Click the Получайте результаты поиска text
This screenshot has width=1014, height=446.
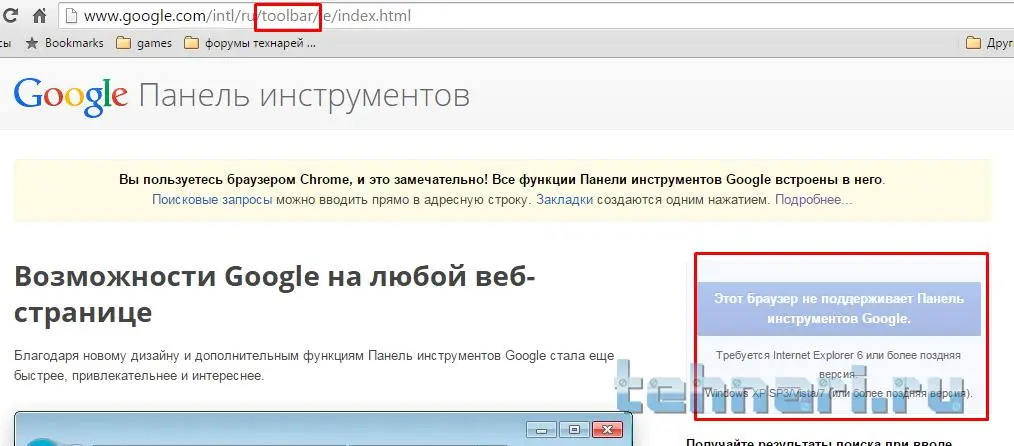pos(818,443)
